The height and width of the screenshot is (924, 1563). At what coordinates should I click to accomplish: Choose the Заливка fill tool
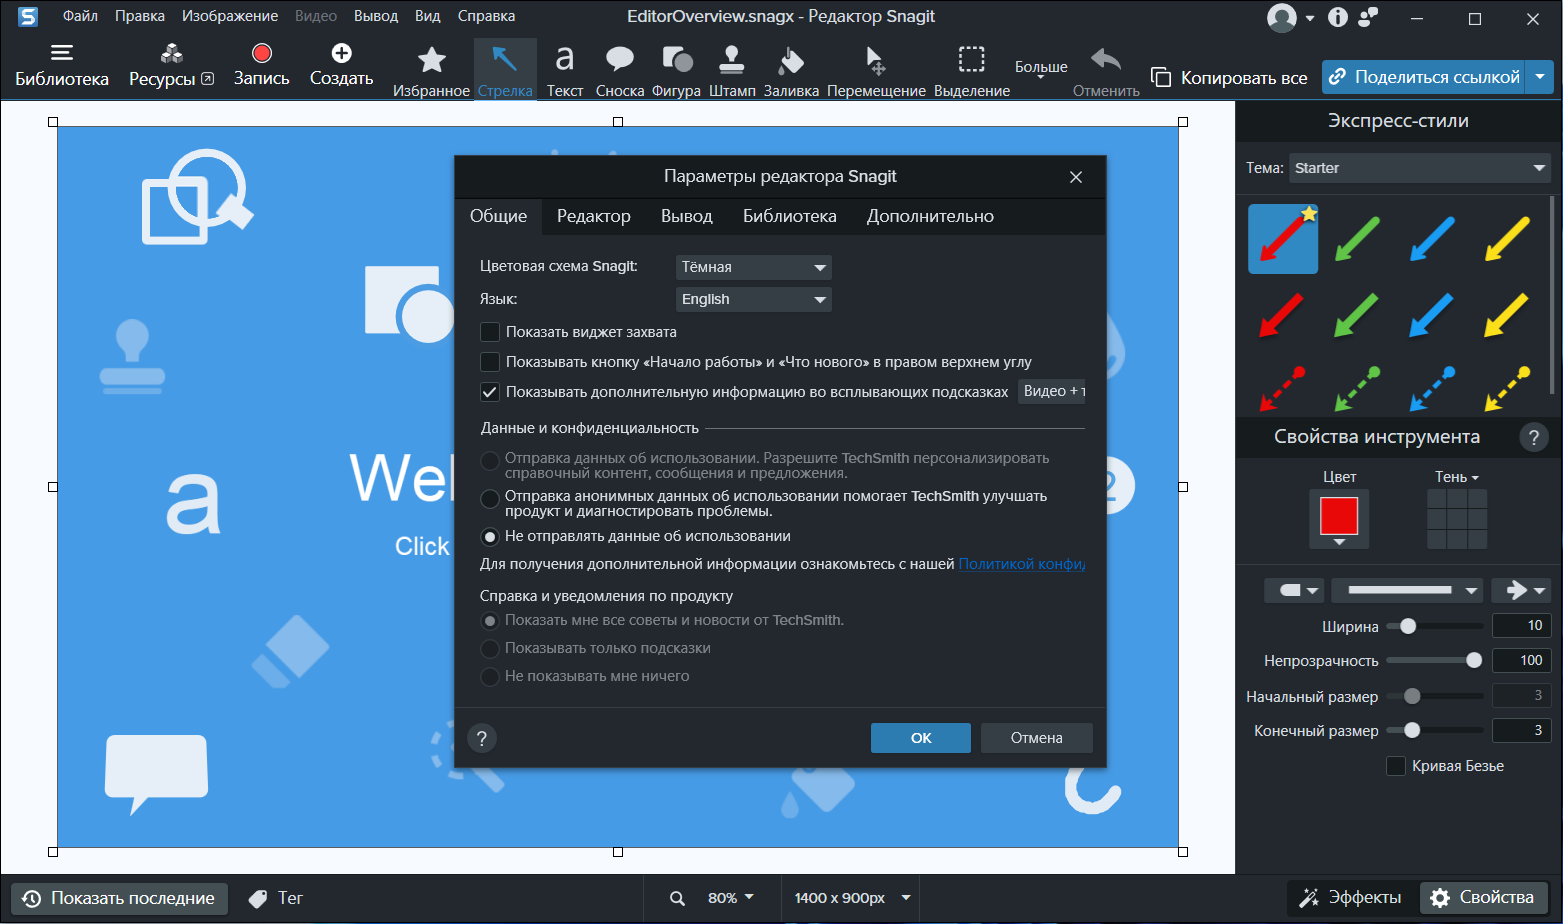tap(791, 70)
